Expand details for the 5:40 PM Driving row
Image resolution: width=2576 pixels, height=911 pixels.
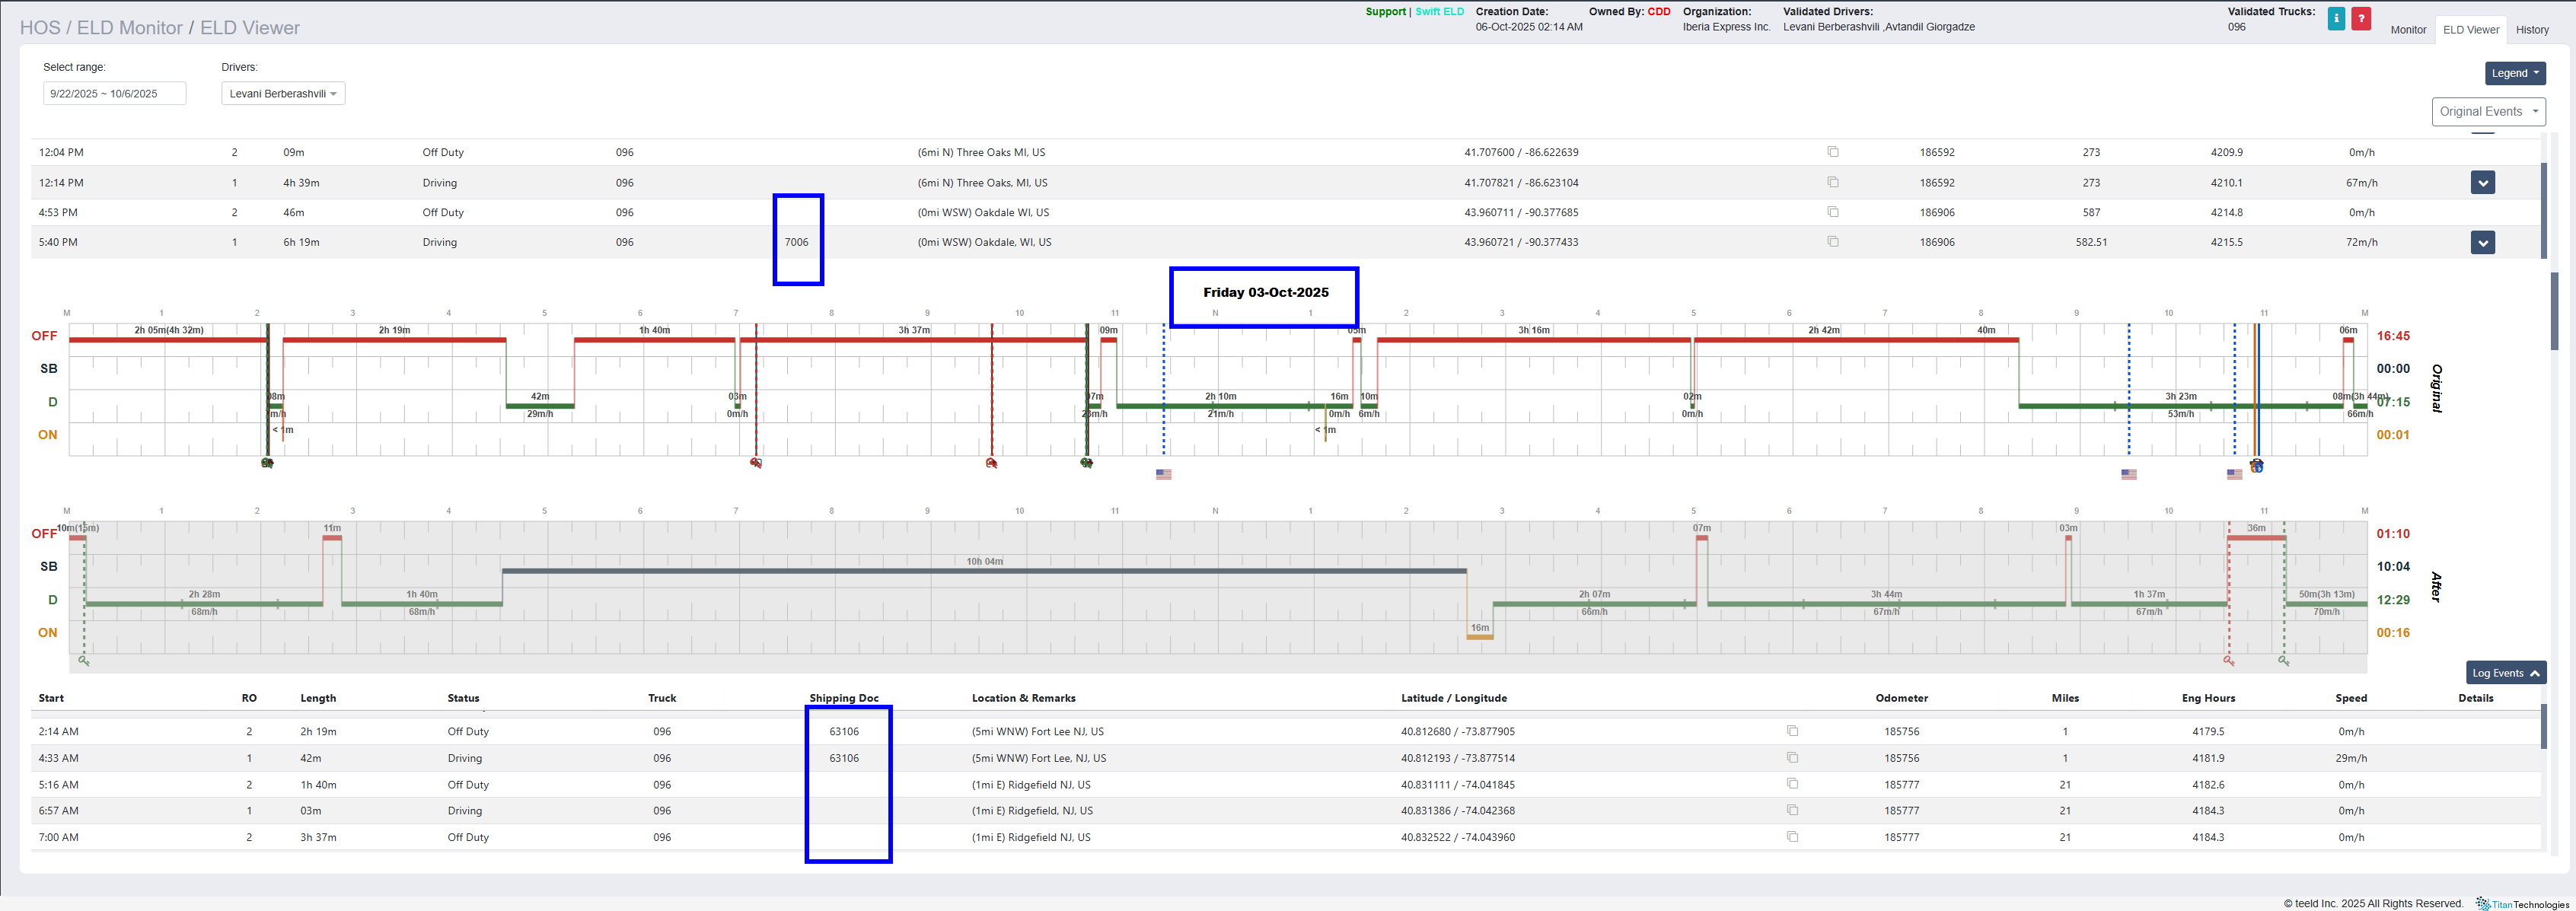2482,243
